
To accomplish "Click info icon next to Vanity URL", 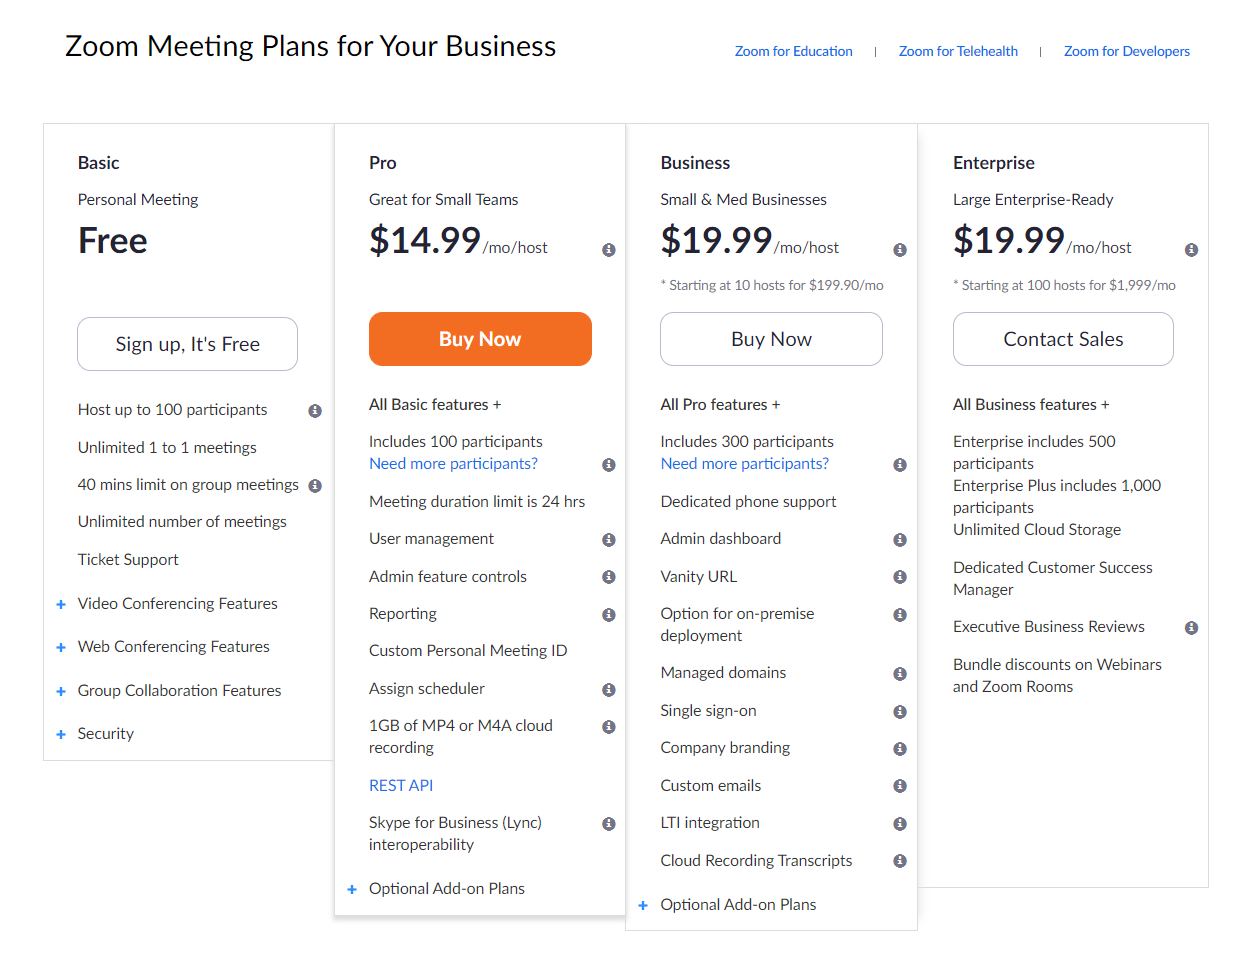I will 900,577.
